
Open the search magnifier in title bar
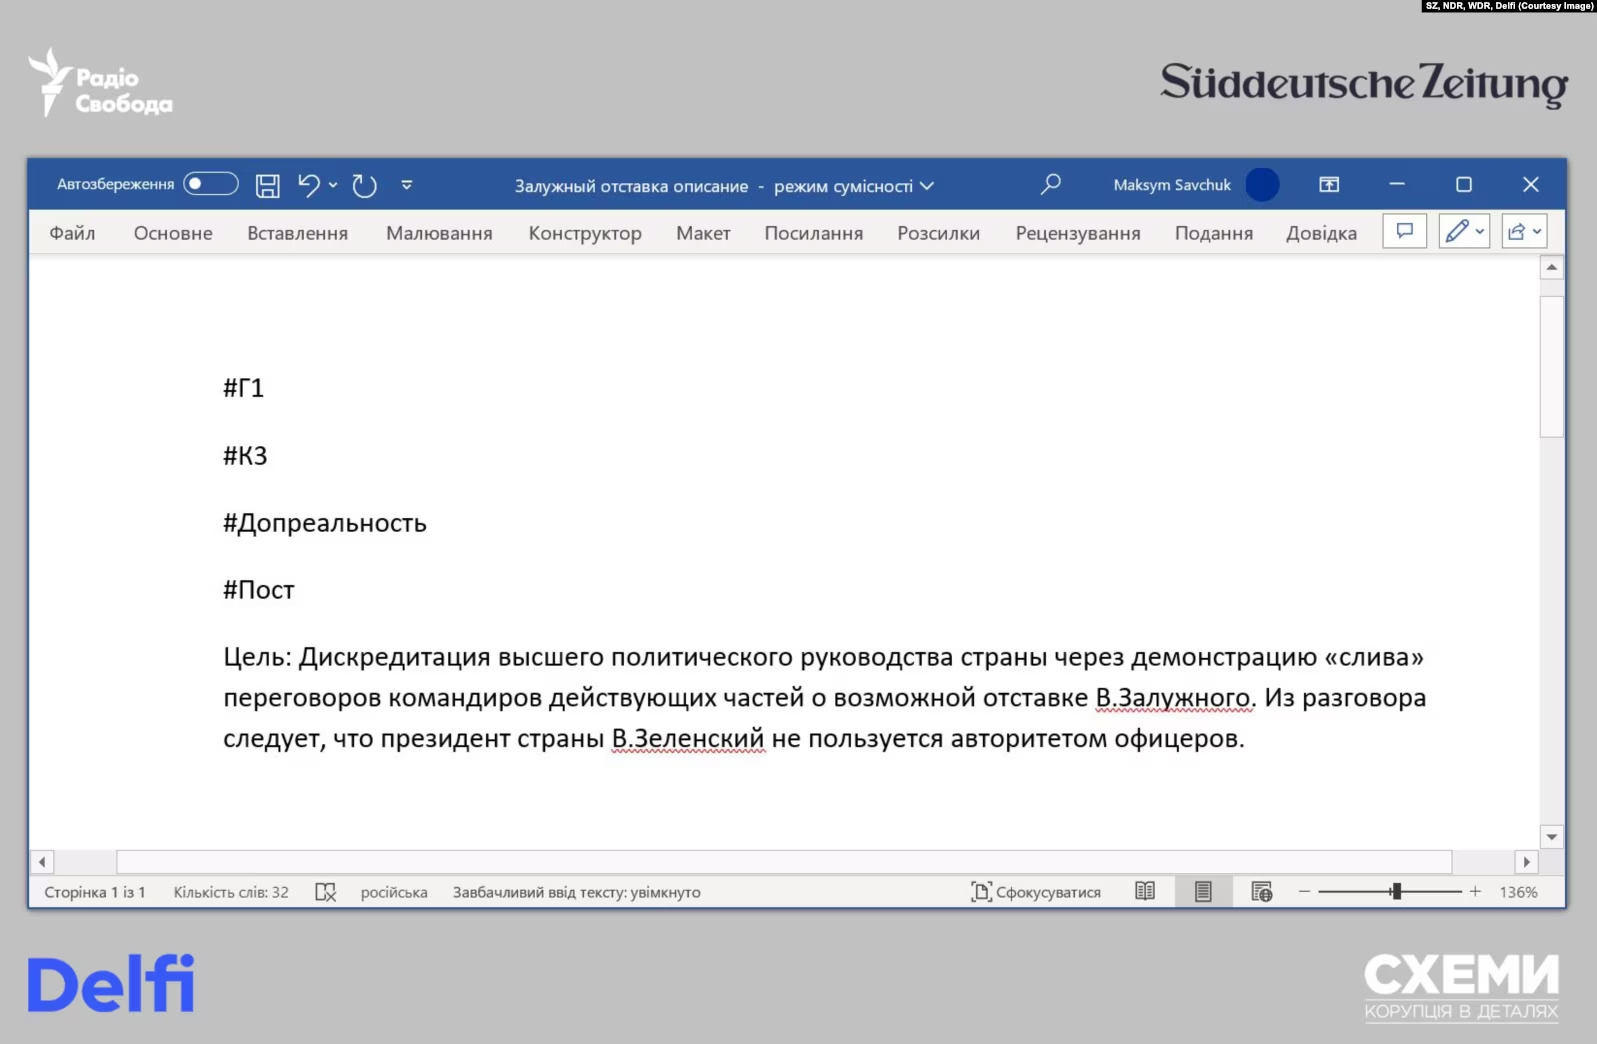[1050, 184]
